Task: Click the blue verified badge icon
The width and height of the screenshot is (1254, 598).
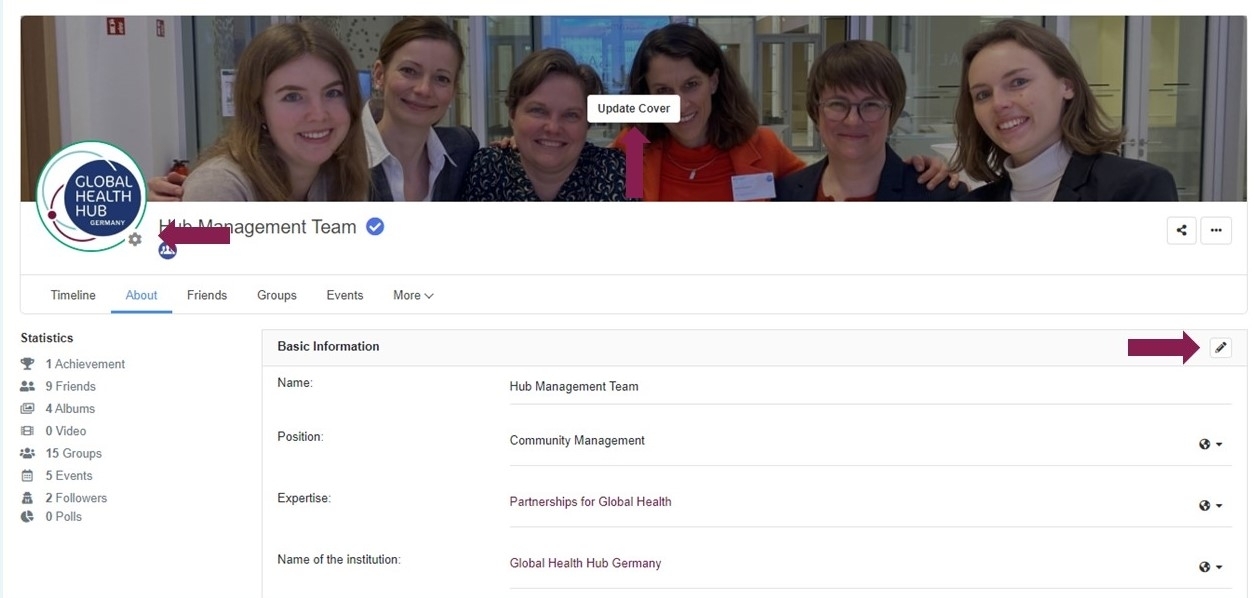Action: (x=375, y=227)
